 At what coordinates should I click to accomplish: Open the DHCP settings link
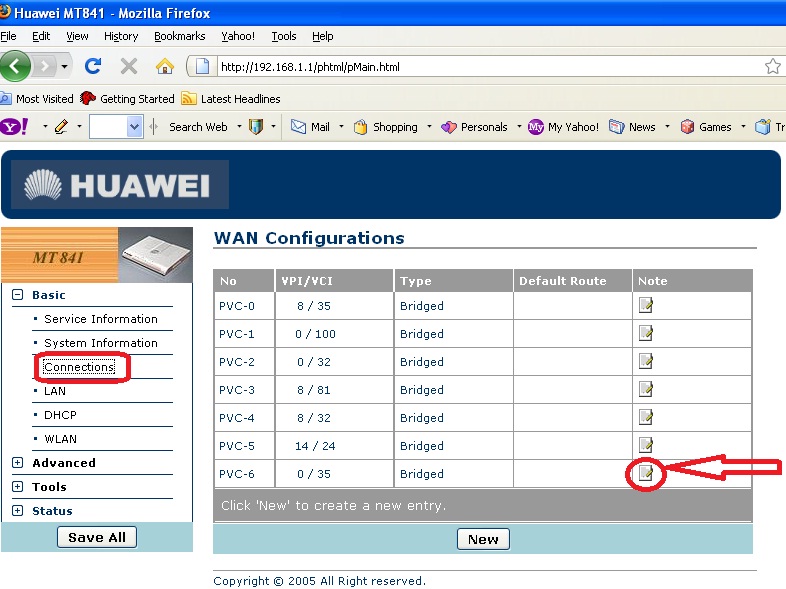(x=60, y=415)
